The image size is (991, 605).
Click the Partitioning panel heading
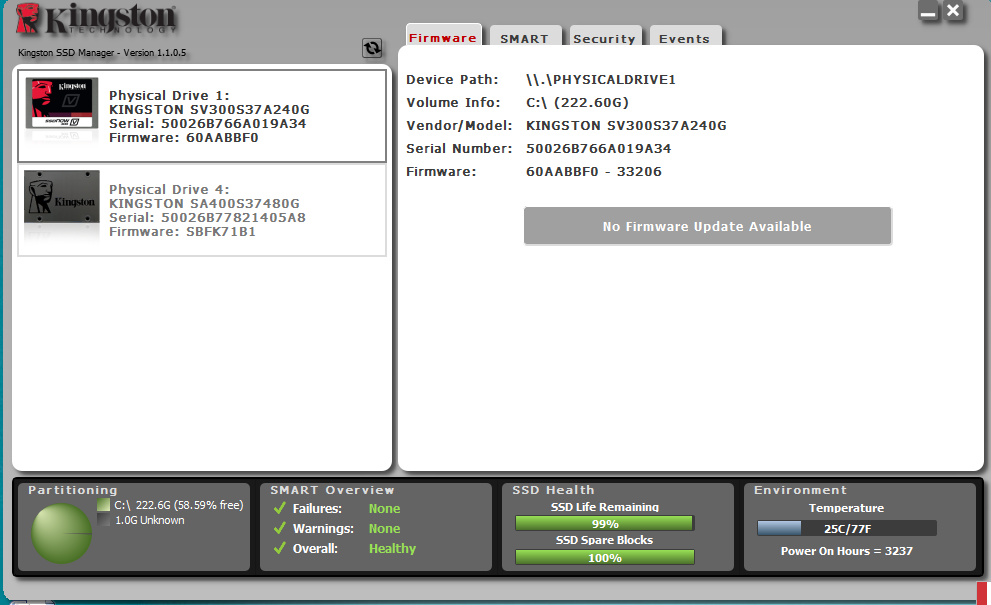tap(73, 490)
